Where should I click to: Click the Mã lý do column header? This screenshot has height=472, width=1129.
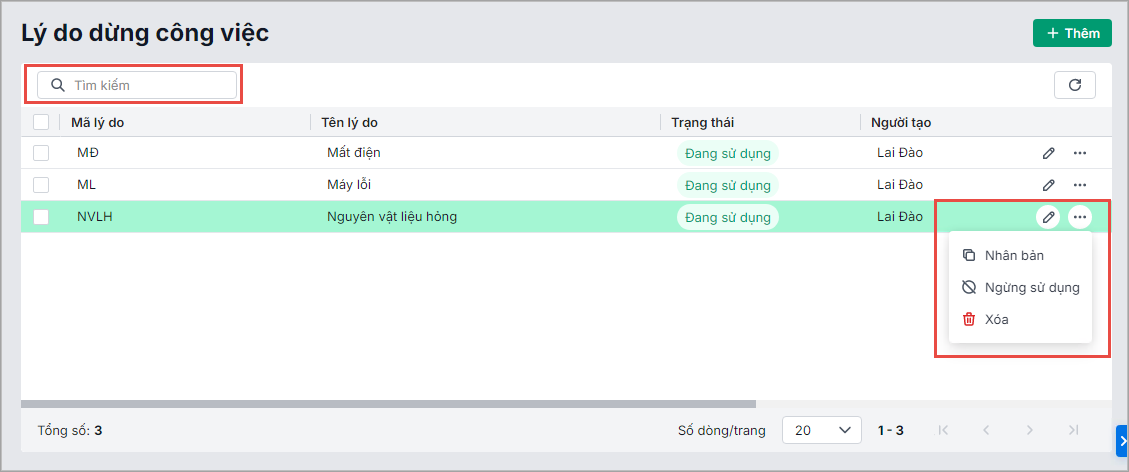point(97,122)
